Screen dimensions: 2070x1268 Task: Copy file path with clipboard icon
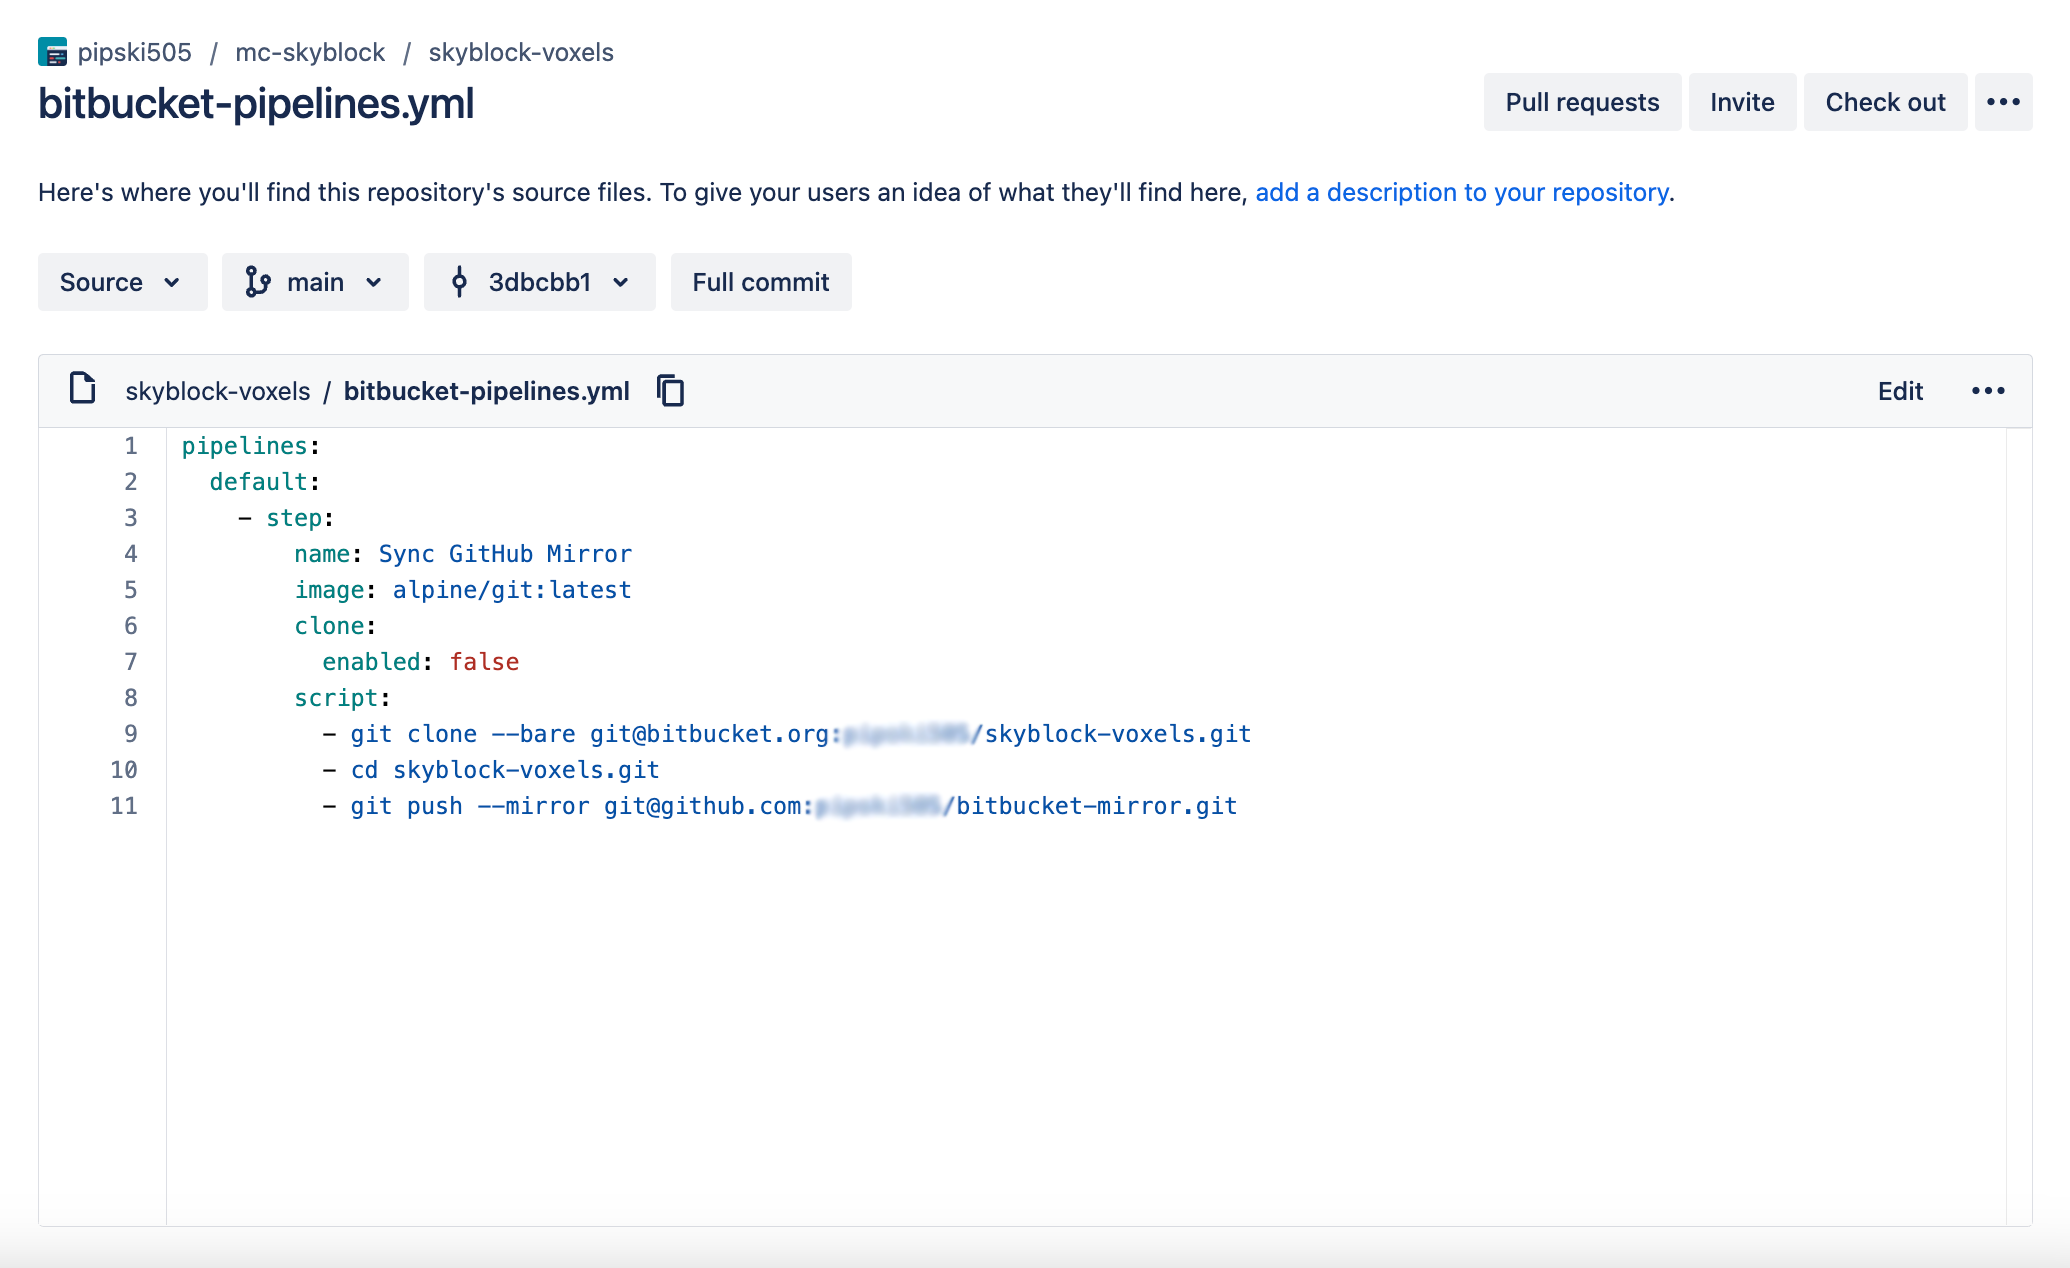coord(671,391)
